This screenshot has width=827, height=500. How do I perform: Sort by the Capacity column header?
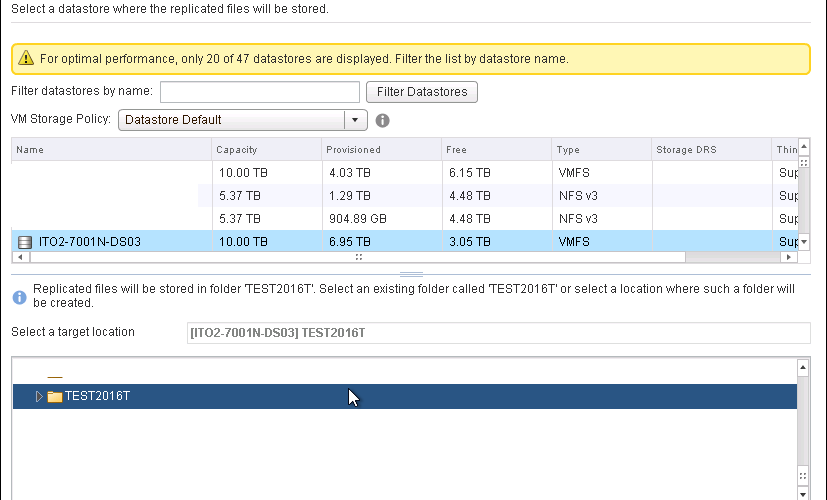coord(266,150)
